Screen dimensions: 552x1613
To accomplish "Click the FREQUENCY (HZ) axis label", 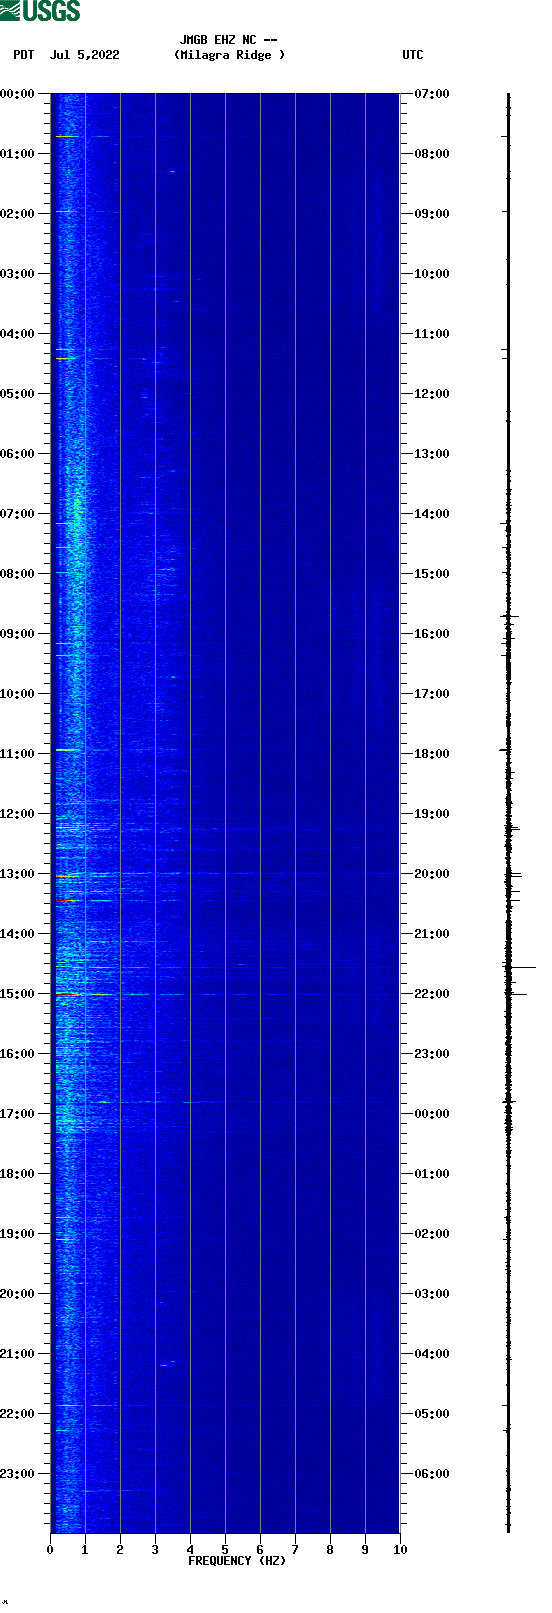I will click(x=237, y=1561).
